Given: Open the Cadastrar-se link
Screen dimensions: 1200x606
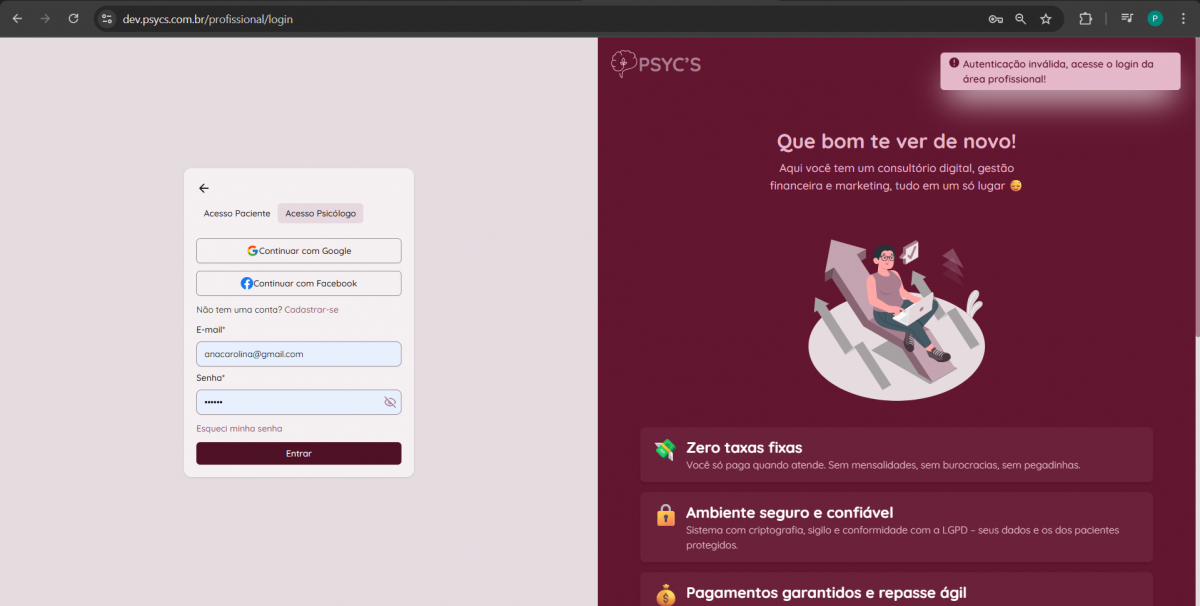Looking at the screenshot, I should pos(311,310).
